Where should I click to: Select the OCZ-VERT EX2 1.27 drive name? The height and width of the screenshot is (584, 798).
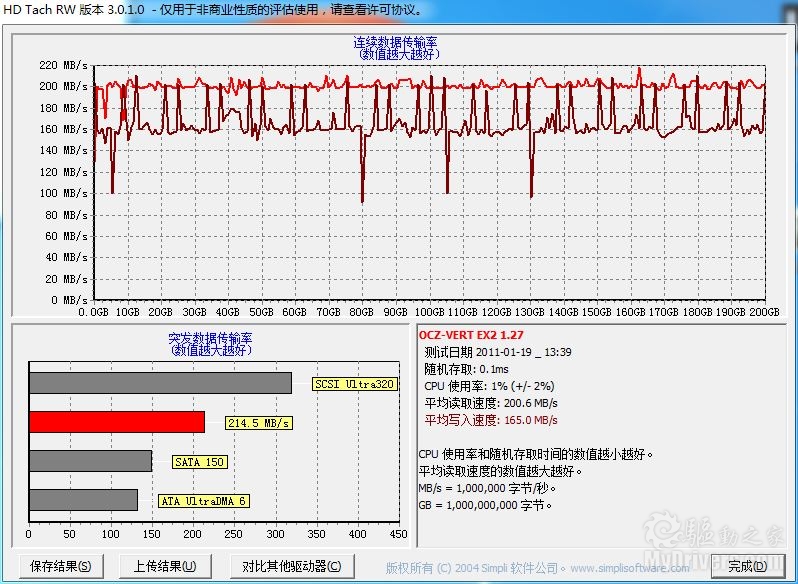(x=471, y=335)
